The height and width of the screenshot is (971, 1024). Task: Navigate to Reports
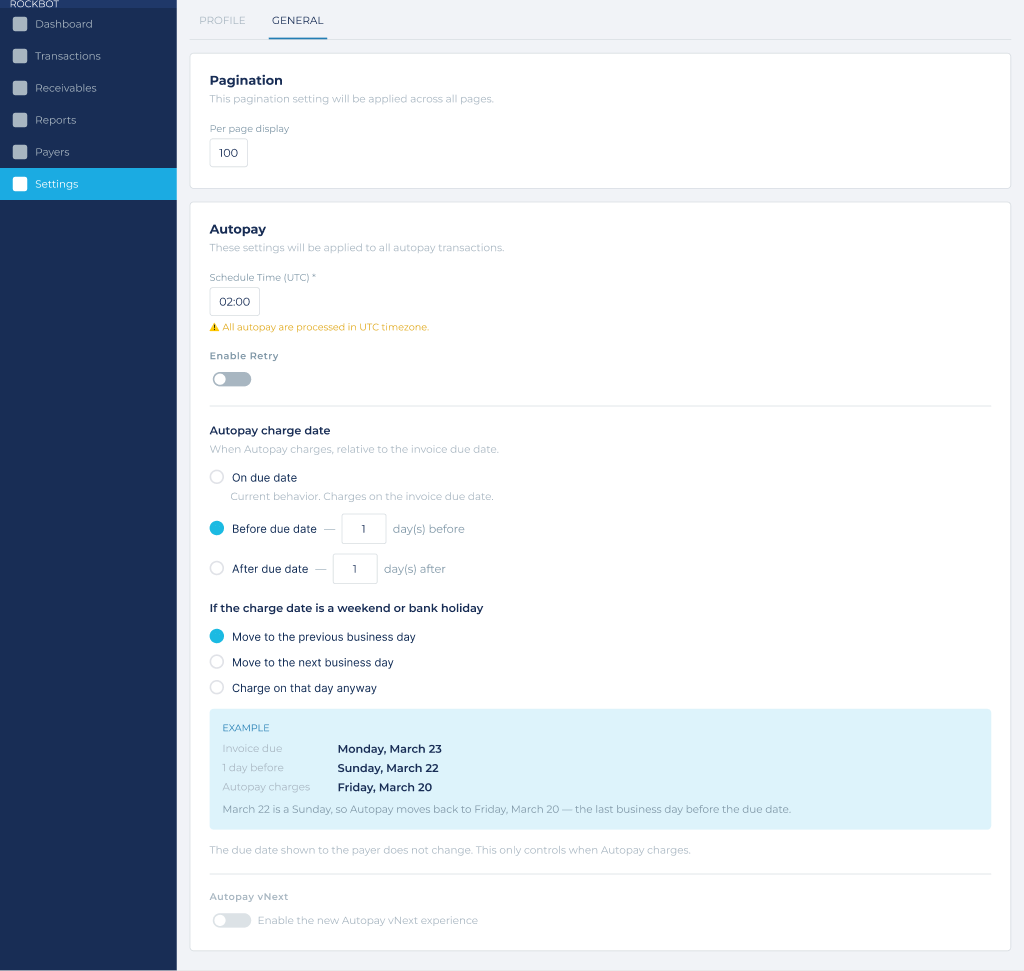88,120
